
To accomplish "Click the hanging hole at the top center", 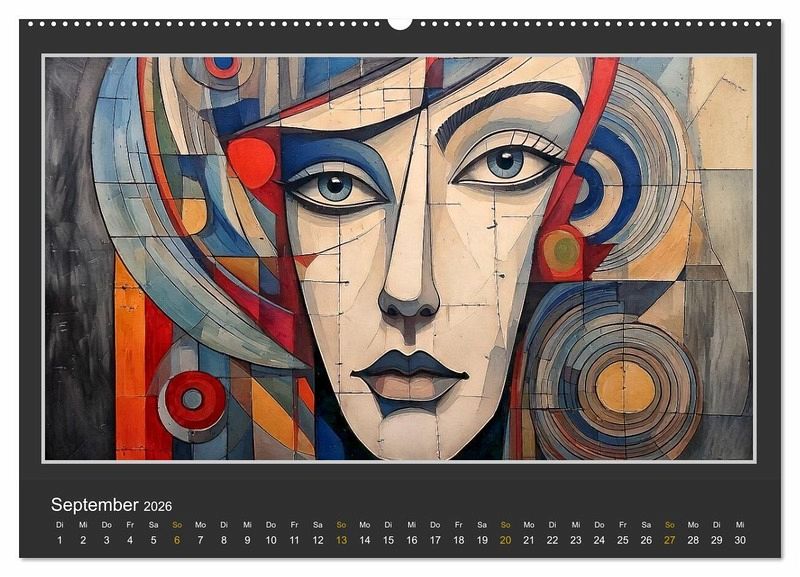I will pyautogui.click(x=400, y=22).
